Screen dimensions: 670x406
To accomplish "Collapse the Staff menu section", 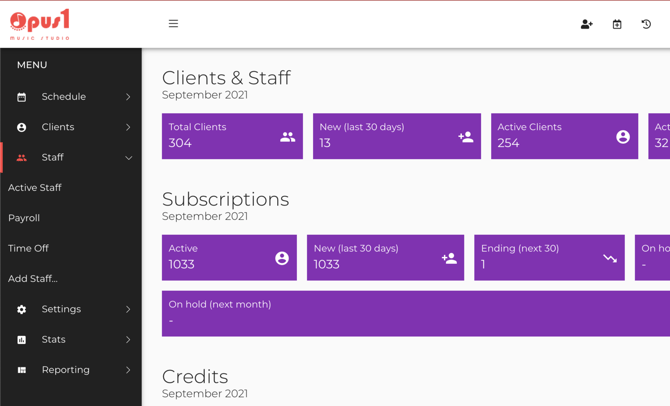I will pos(128,158).
